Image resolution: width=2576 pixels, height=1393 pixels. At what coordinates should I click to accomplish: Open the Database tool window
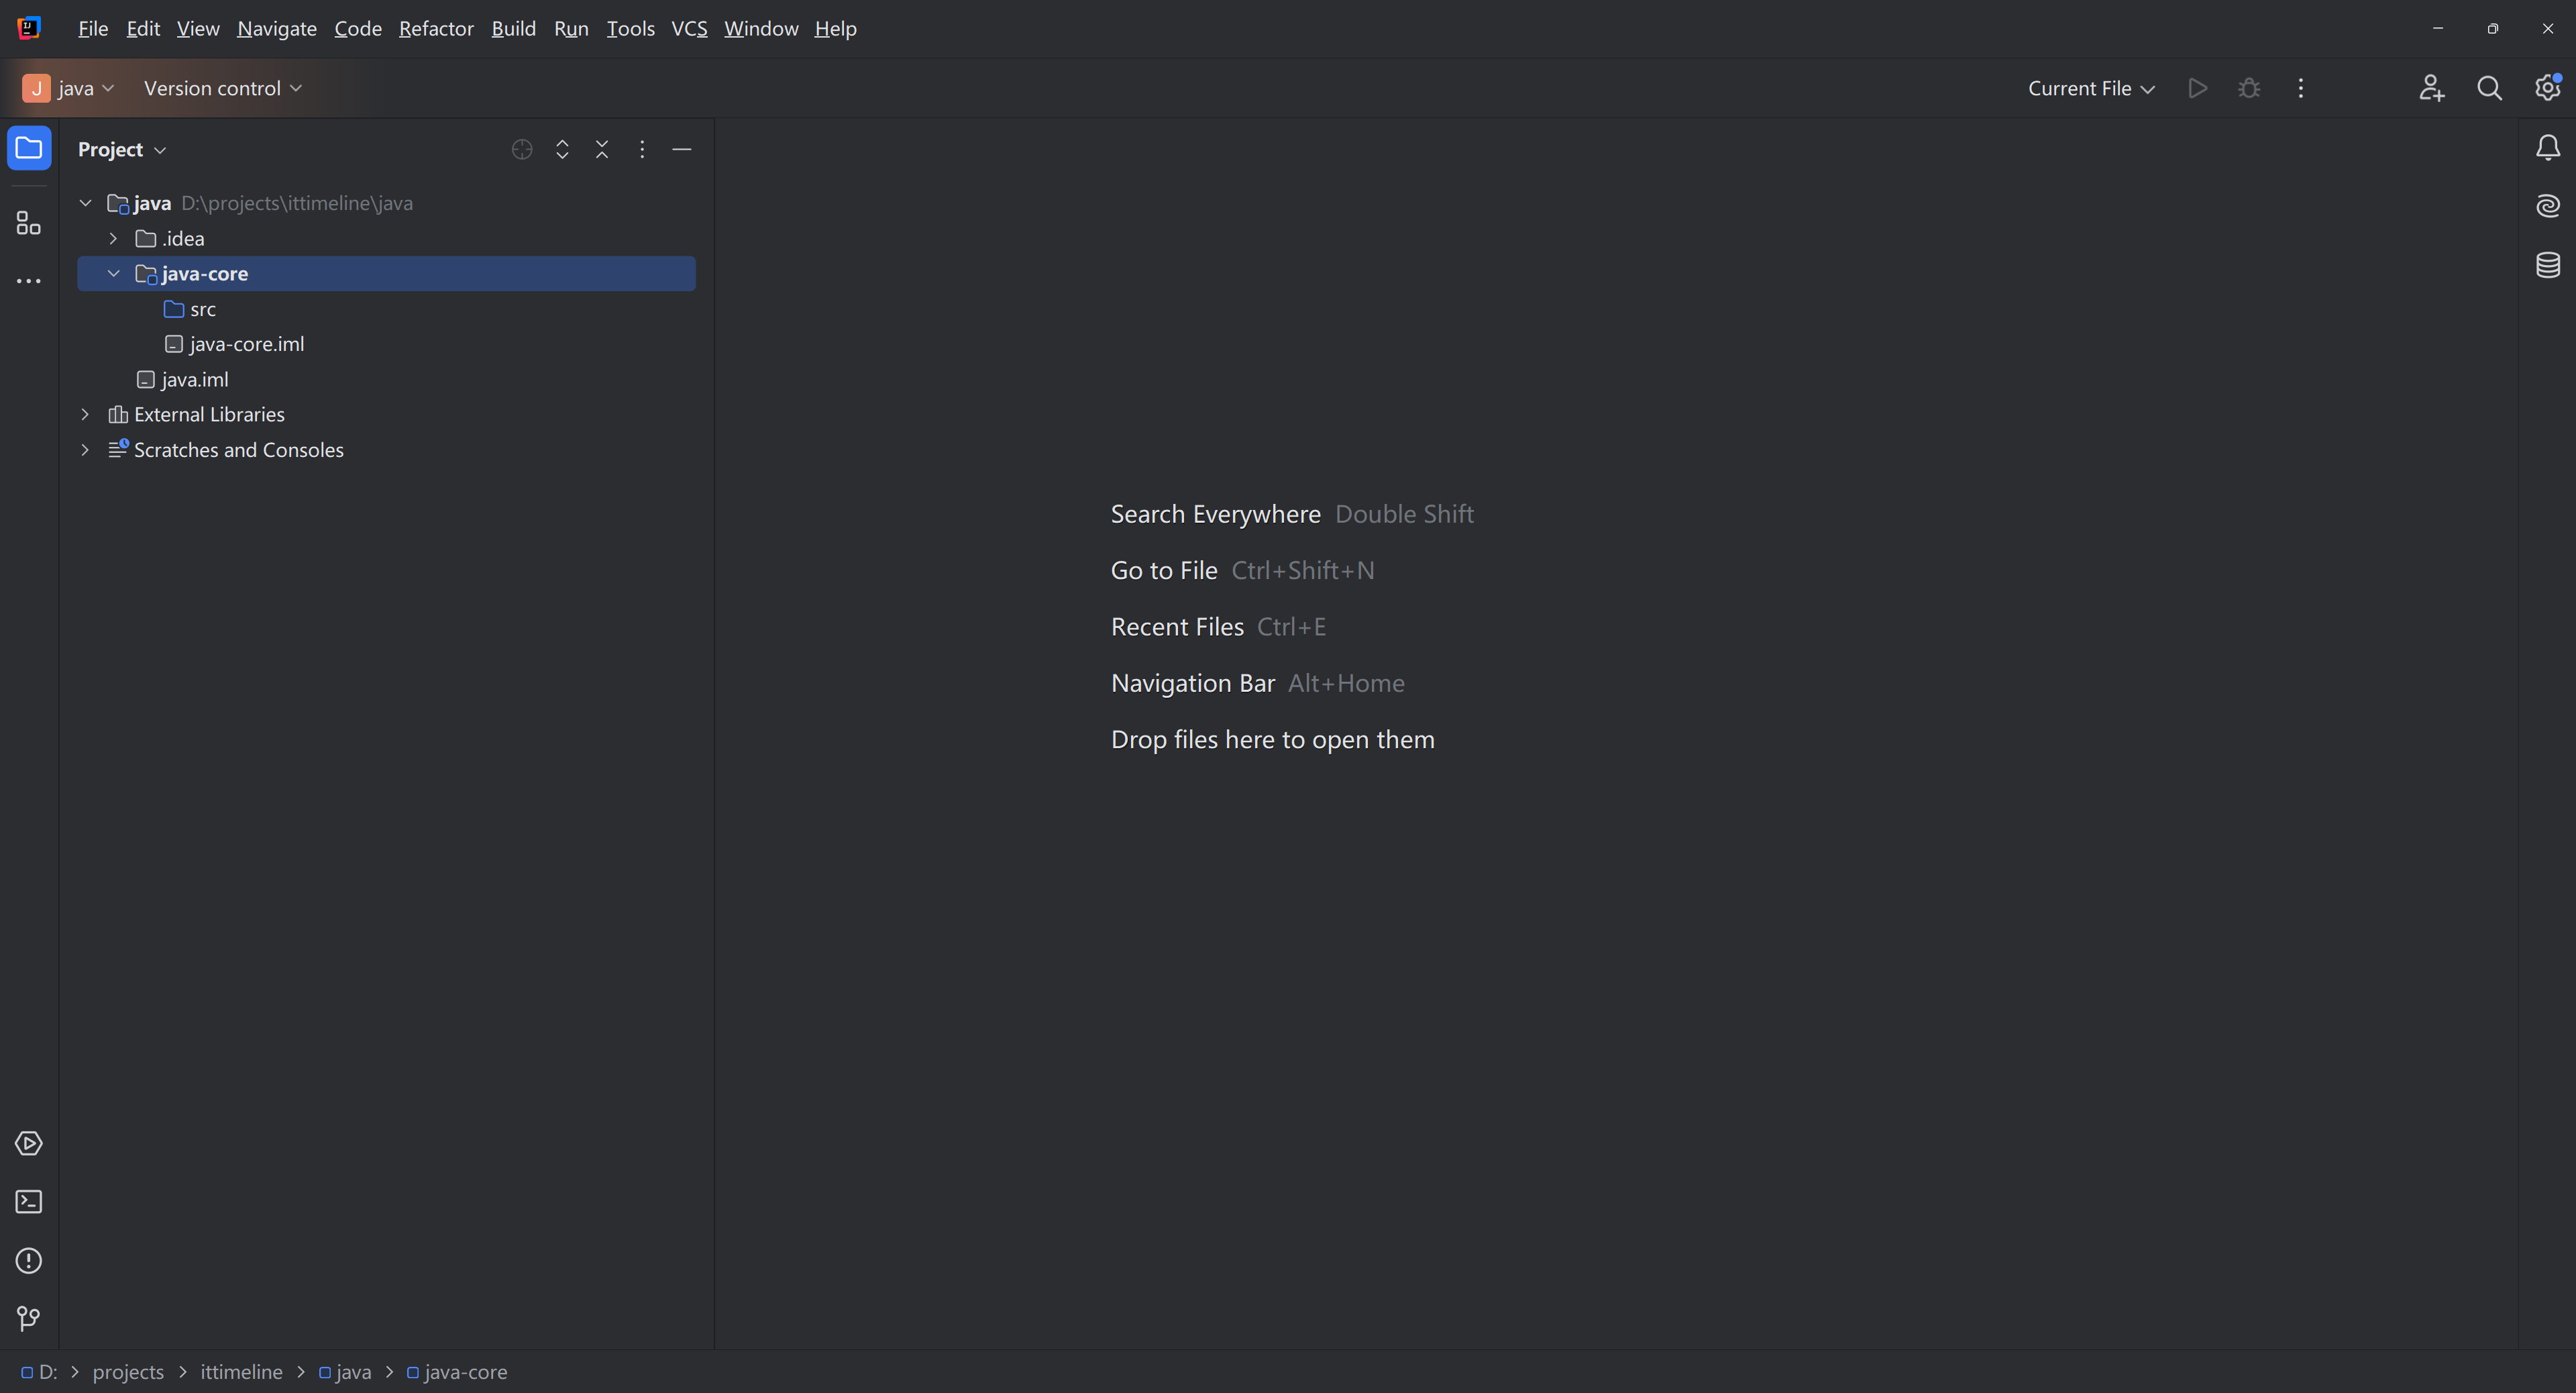(x=2547, y=265)
